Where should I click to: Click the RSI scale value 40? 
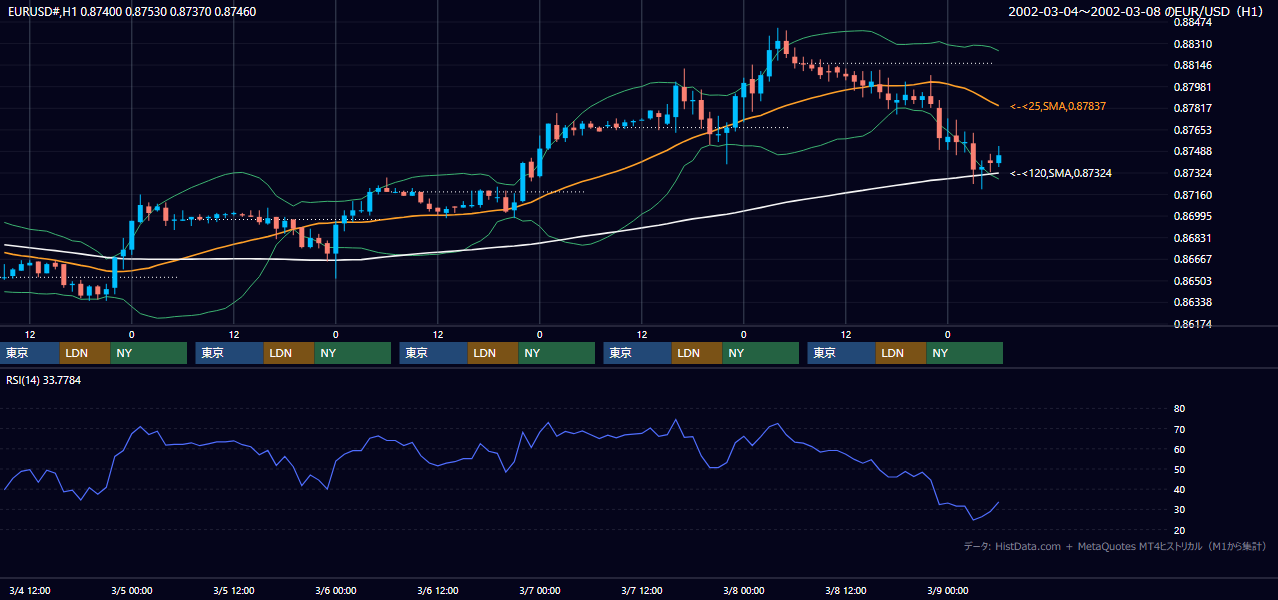[1179, 489]
